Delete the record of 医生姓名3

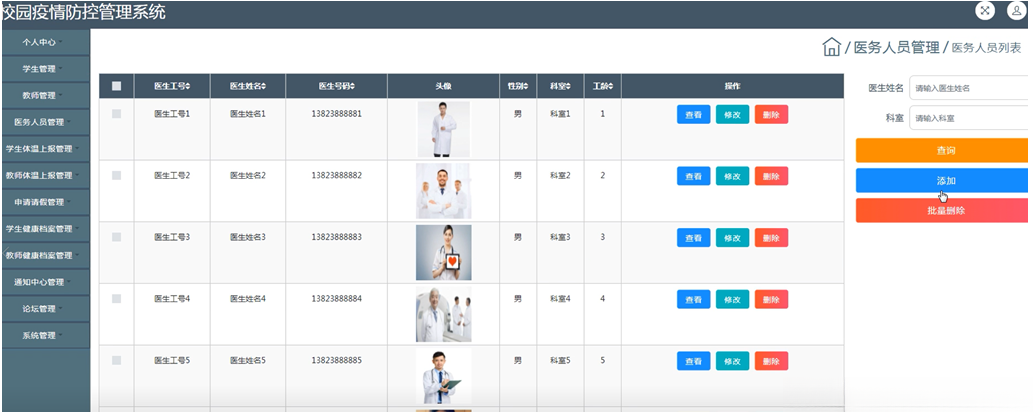click(771, 238)
